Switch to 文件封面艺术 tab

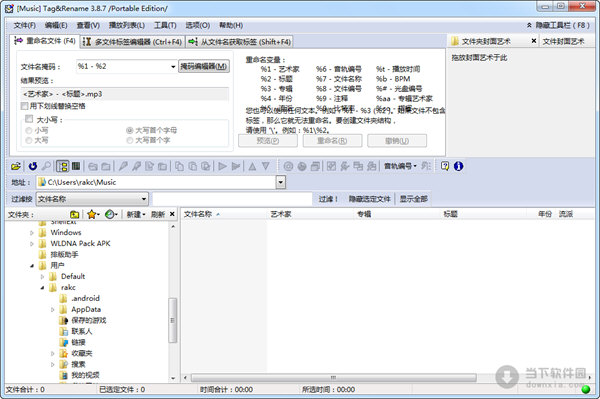(x=567, y=41)
